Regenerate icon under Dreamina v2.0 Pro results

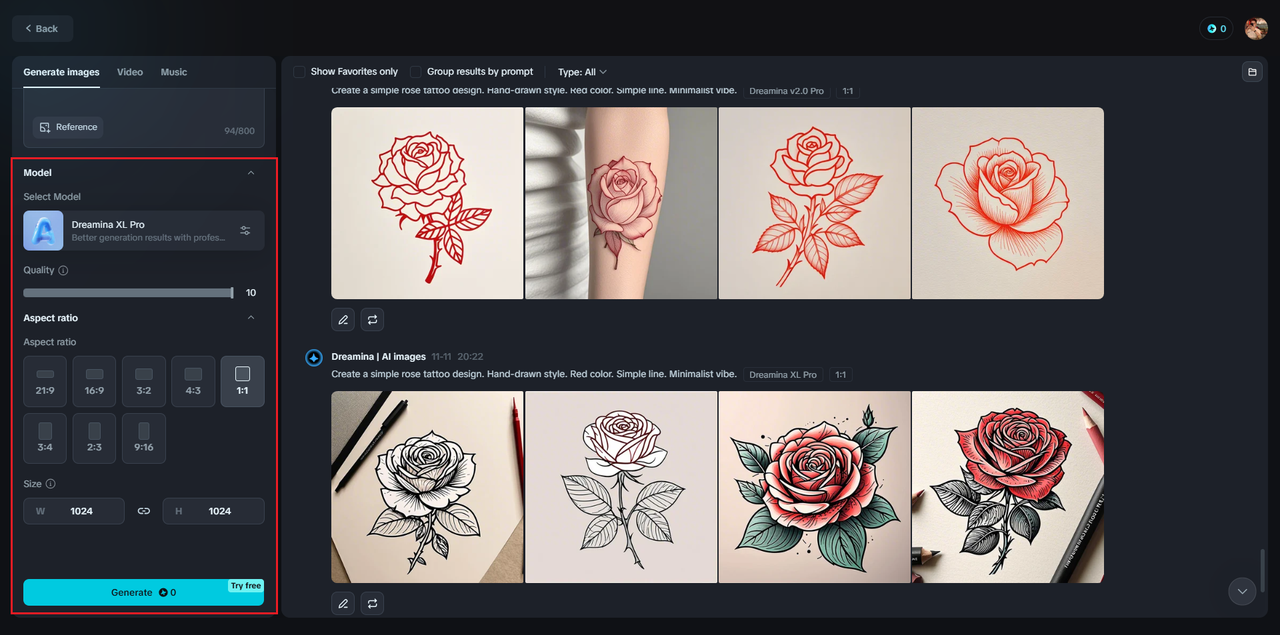pos(372,320)
